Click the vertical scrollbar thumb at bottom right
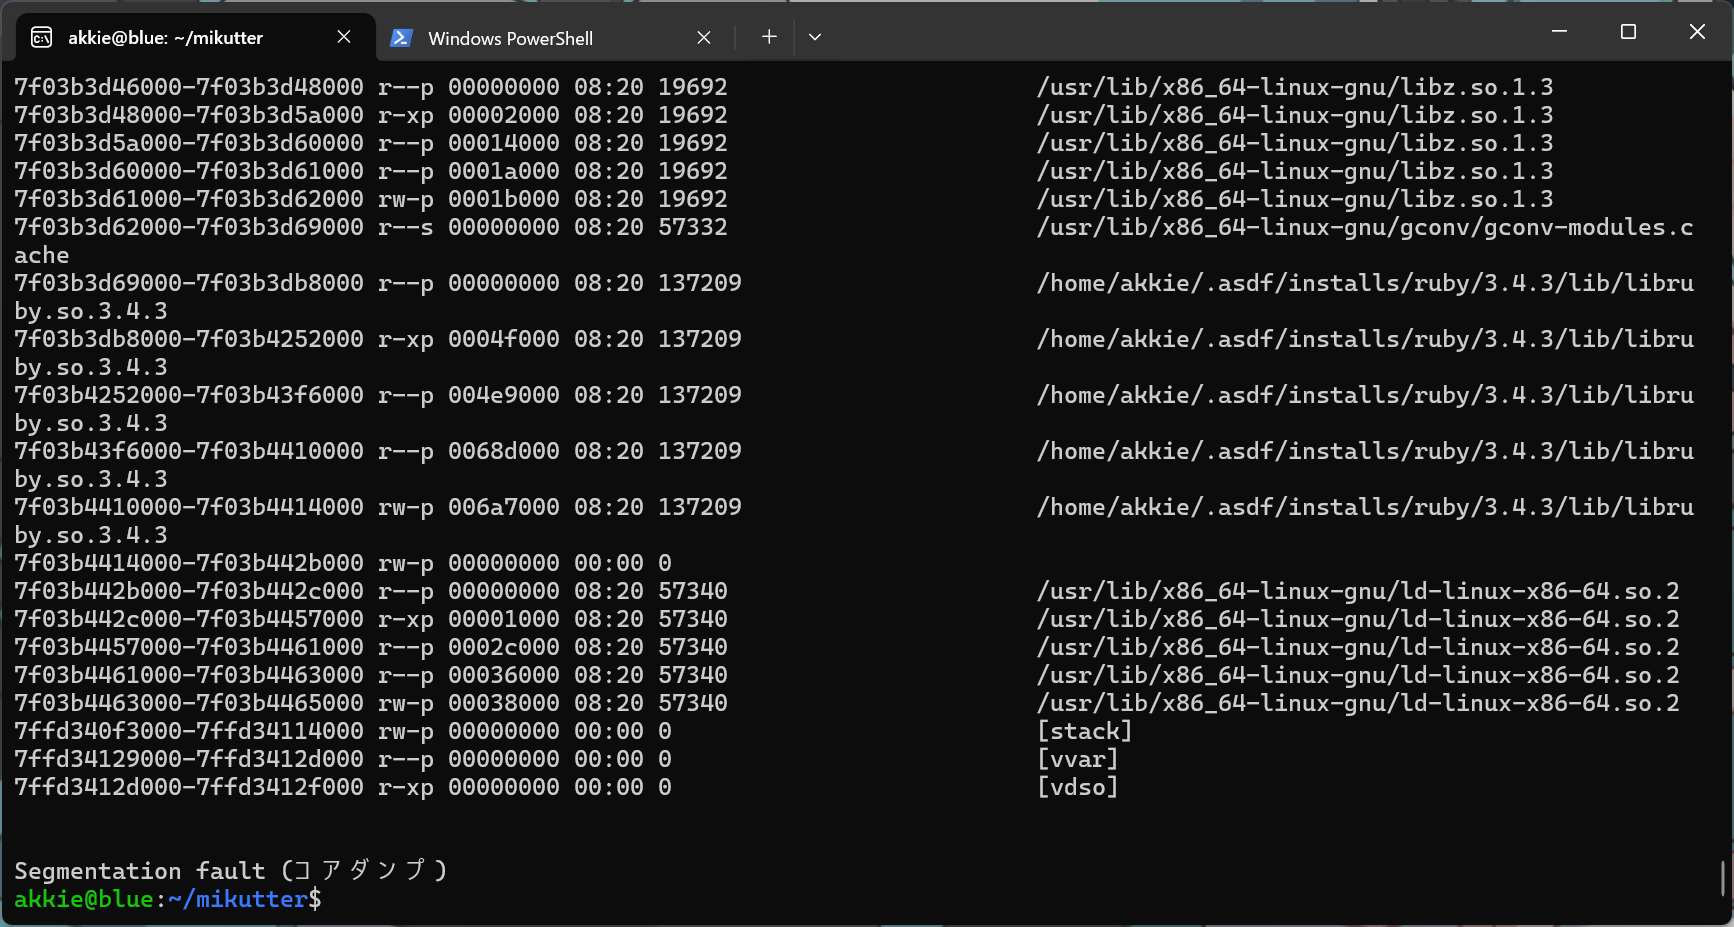This screenshot has width=1734, height=927. pyautogui.click(x=1722, y=878)
